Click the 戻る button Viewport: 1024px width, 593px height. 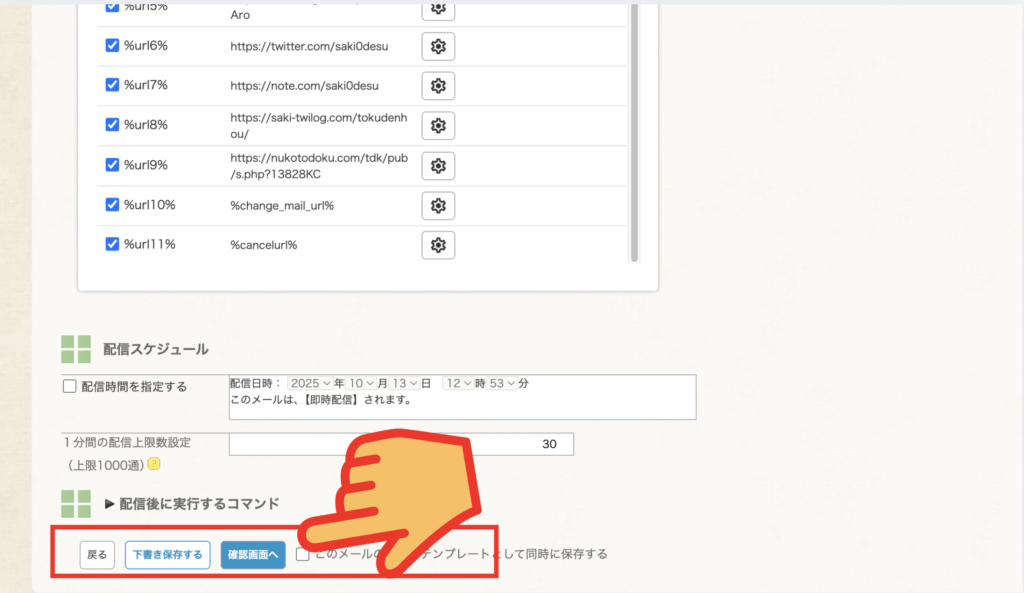coord(97,554)
